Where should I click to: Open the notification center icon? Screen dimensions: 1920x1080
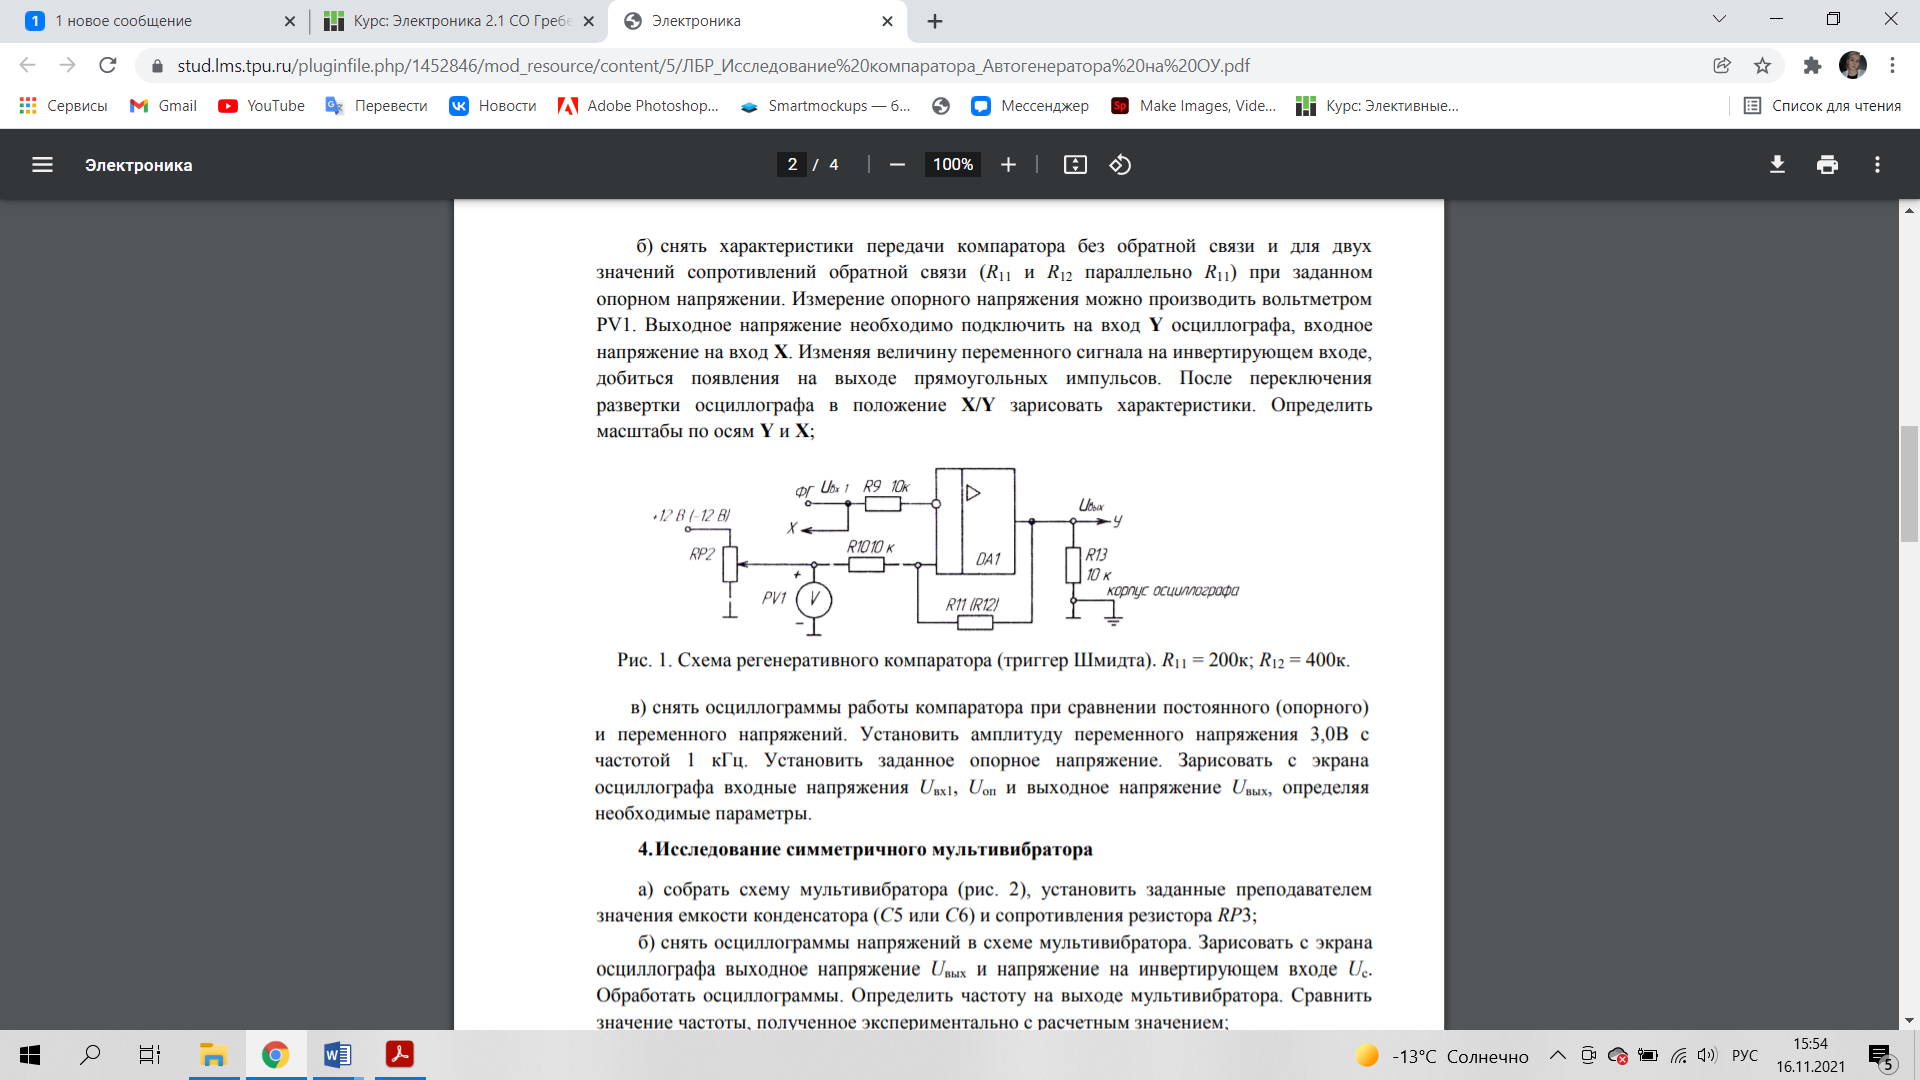[x=1881, y=1056]
